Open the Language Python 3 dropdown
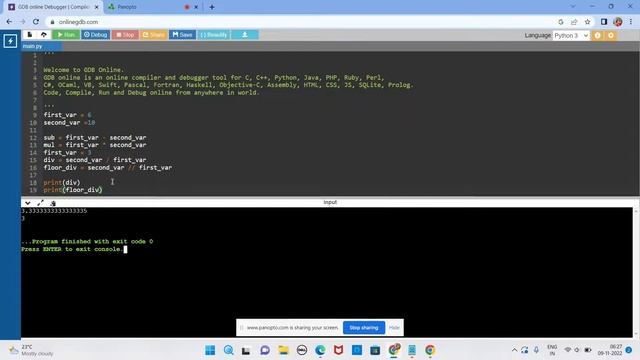Viewport: 640px width, 360px height. pyautogui.click(x=571, y=36)
